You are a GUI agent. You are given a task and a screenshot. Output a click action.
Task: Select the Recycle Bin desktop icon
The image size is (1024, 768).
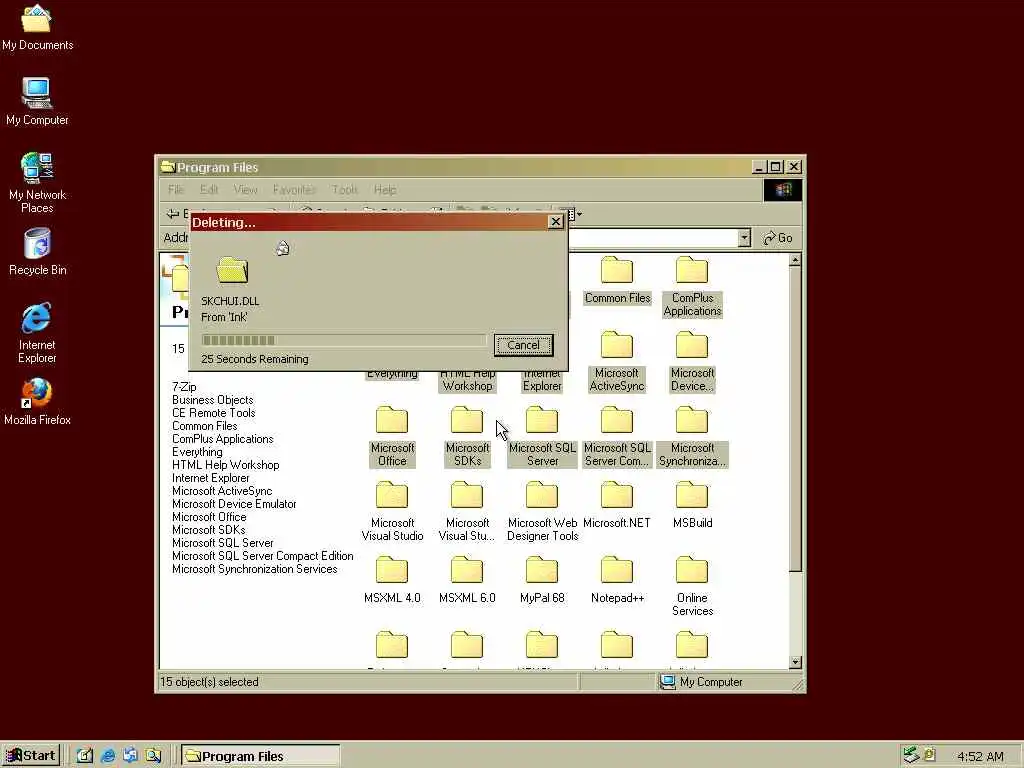(x=37, y=251)
